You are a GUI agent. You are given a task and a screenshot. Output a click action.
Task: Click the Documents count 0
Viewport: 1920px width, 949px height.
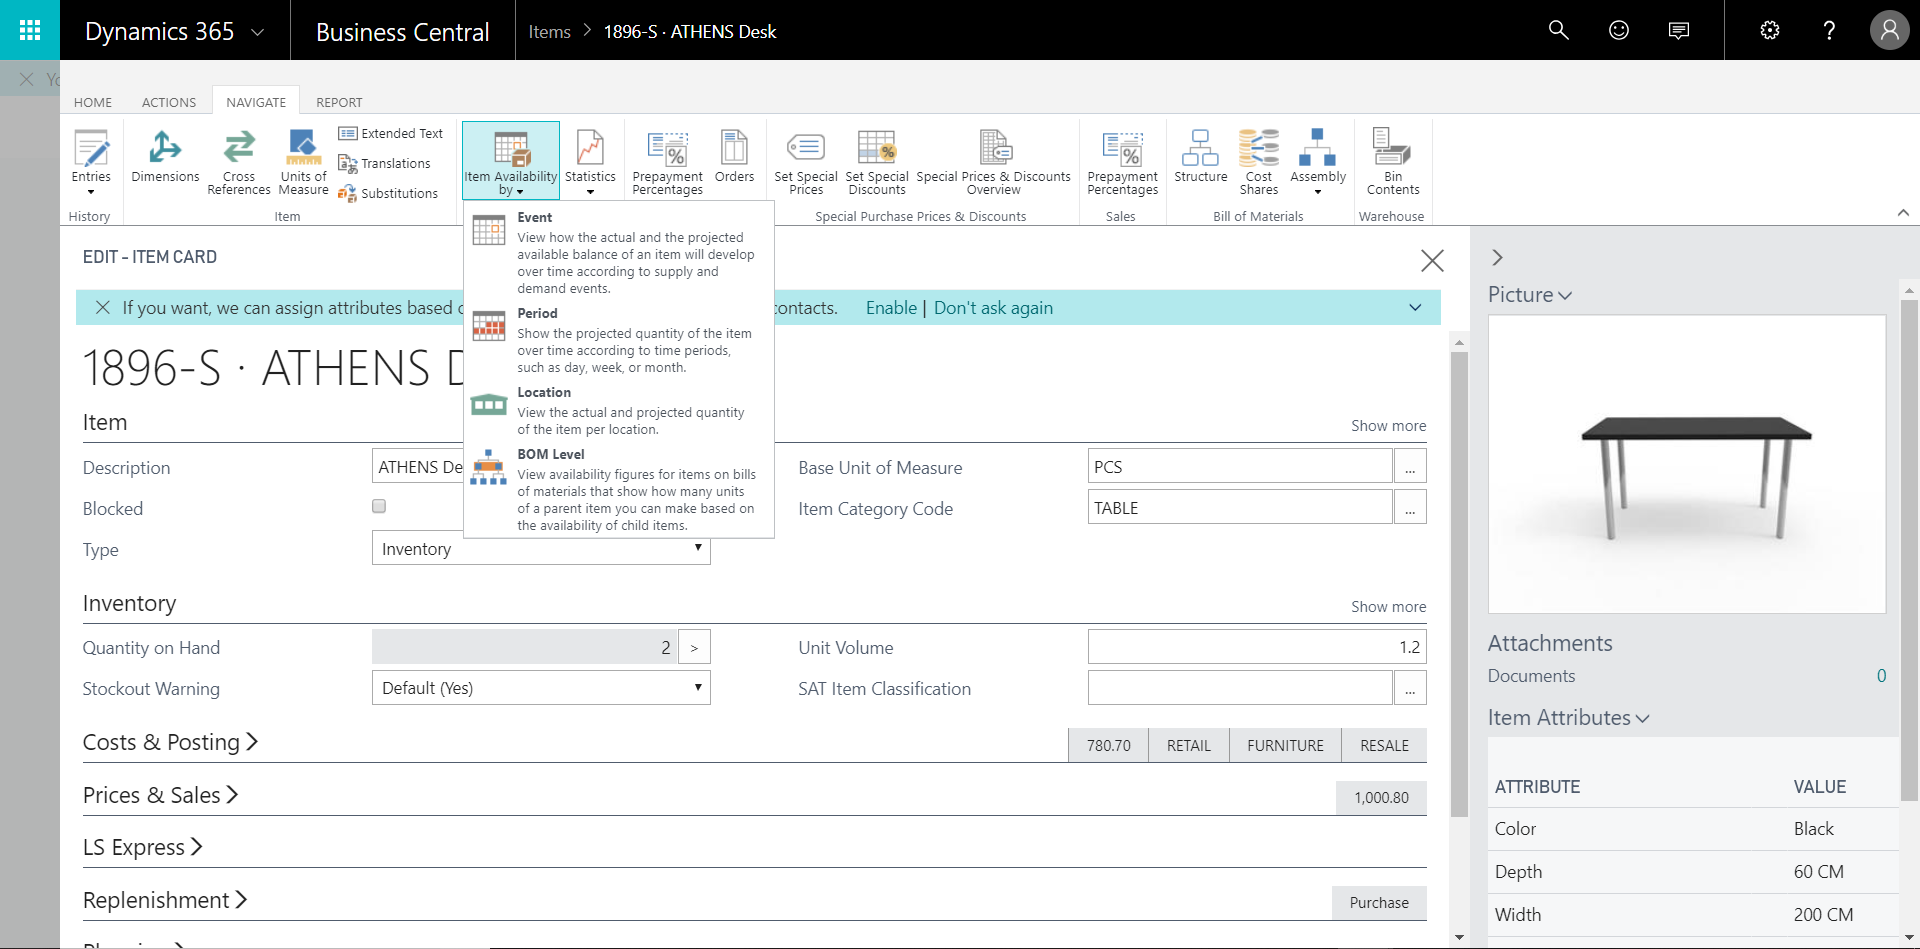click(1881, 676)
